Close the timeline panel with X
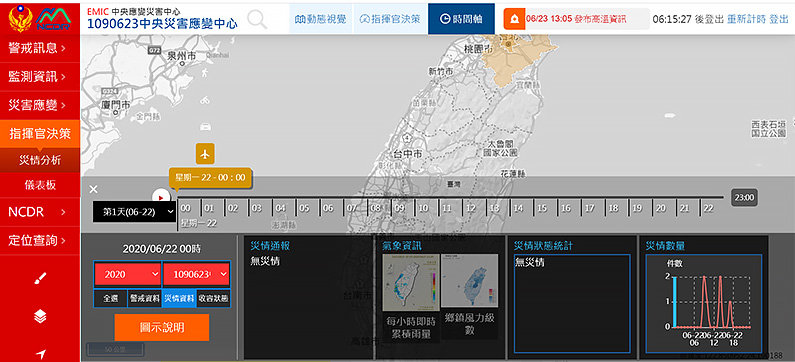The height and width of the screenshot is (362, 795). (93, 190)
